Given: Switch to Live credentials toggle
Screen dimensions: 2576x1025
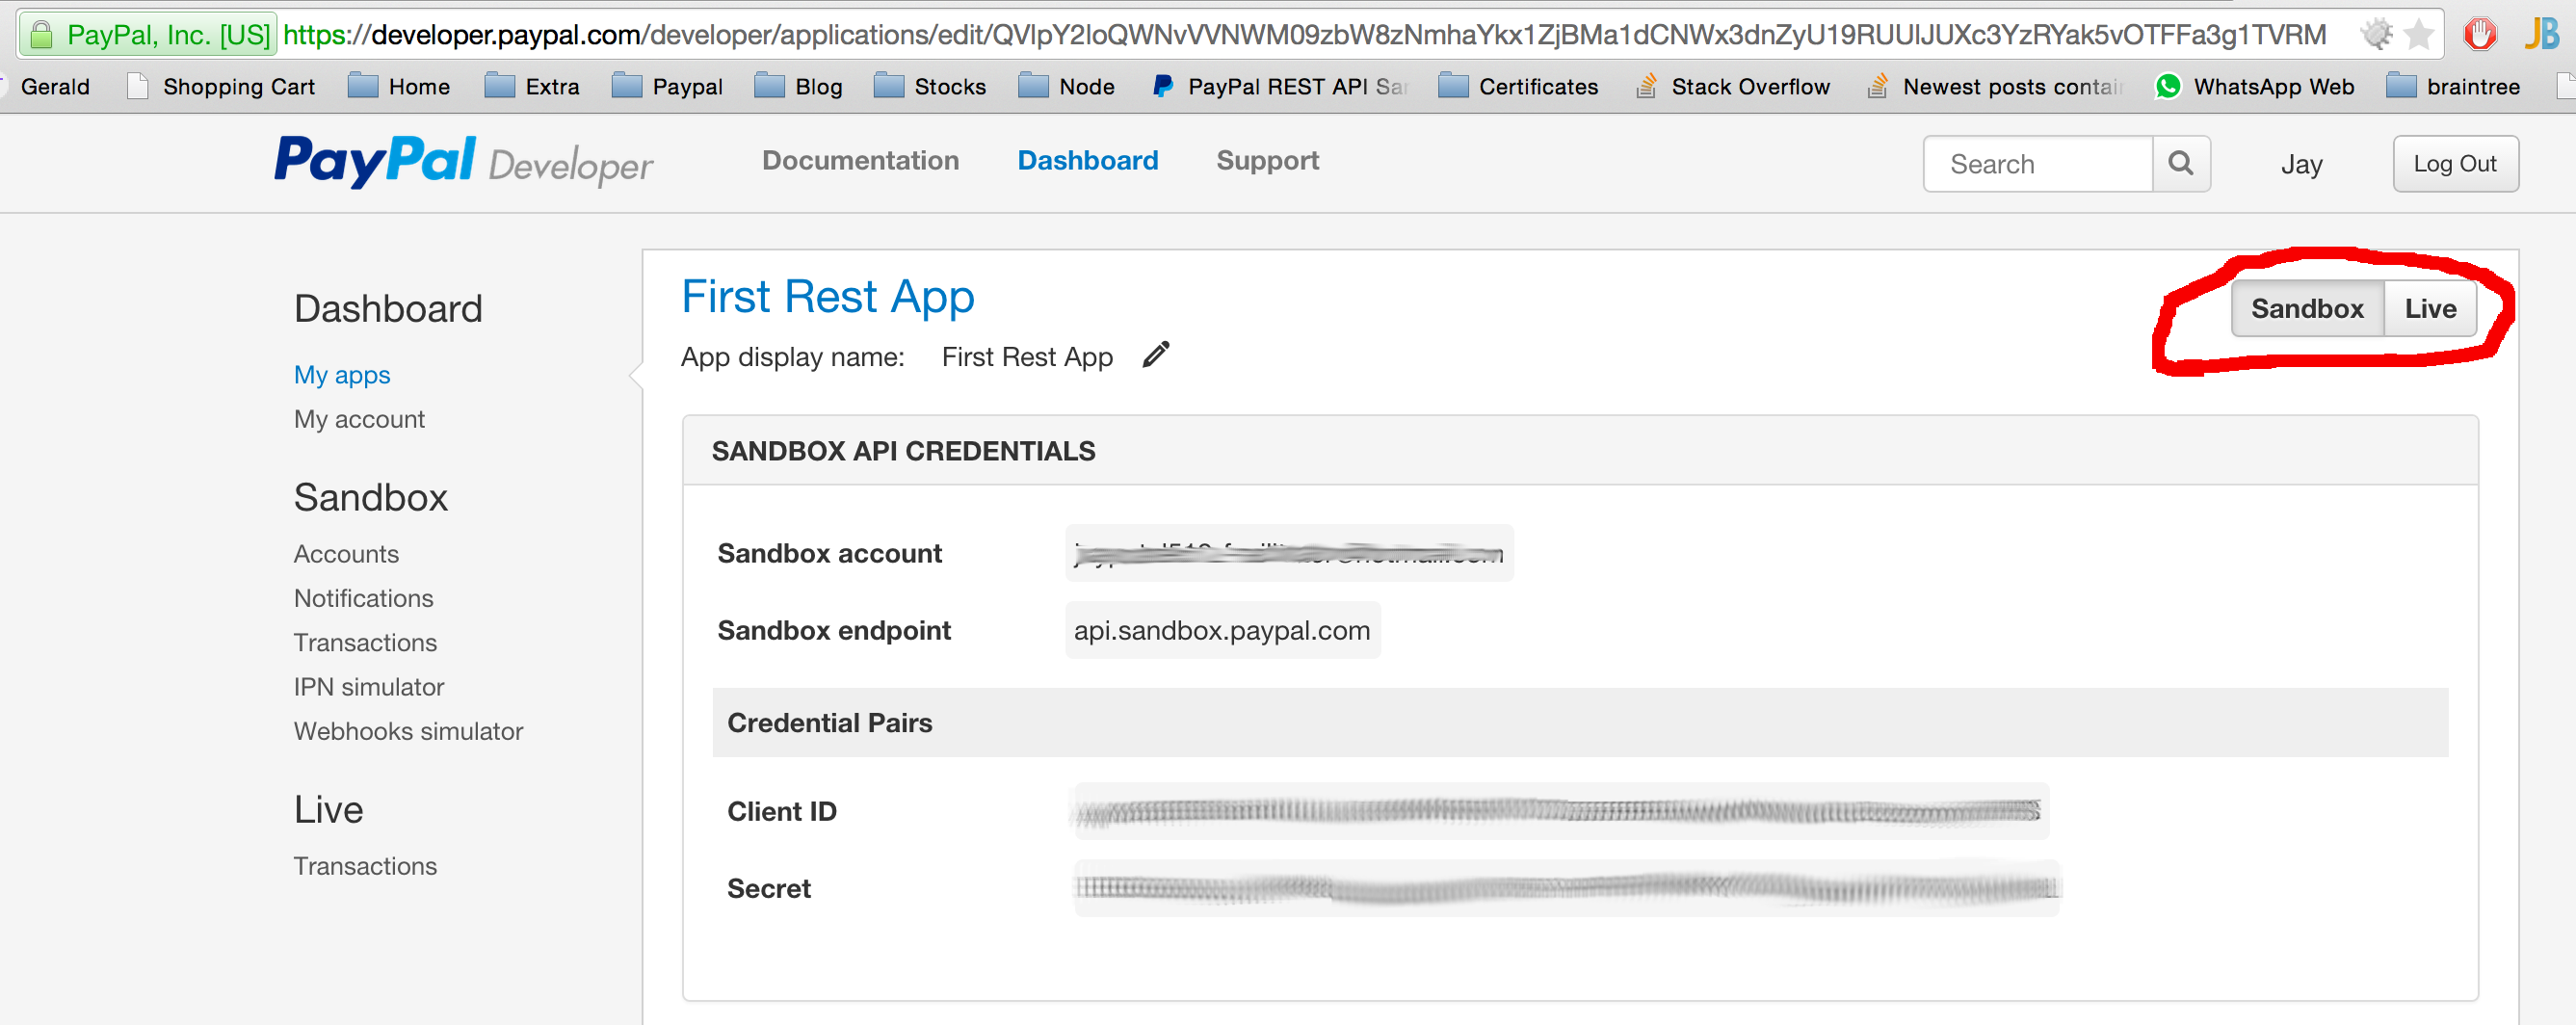Looking at the screenshot, I should 2430,309.
